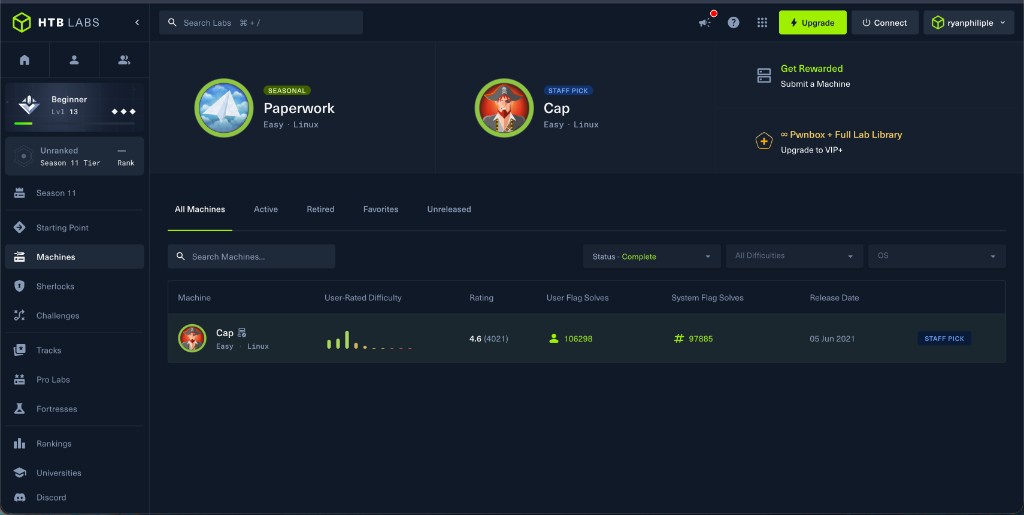Viewport: 1024px width, 515px height.
Task: Open the single-user profile icon tab
Action: tap(74, 60)
